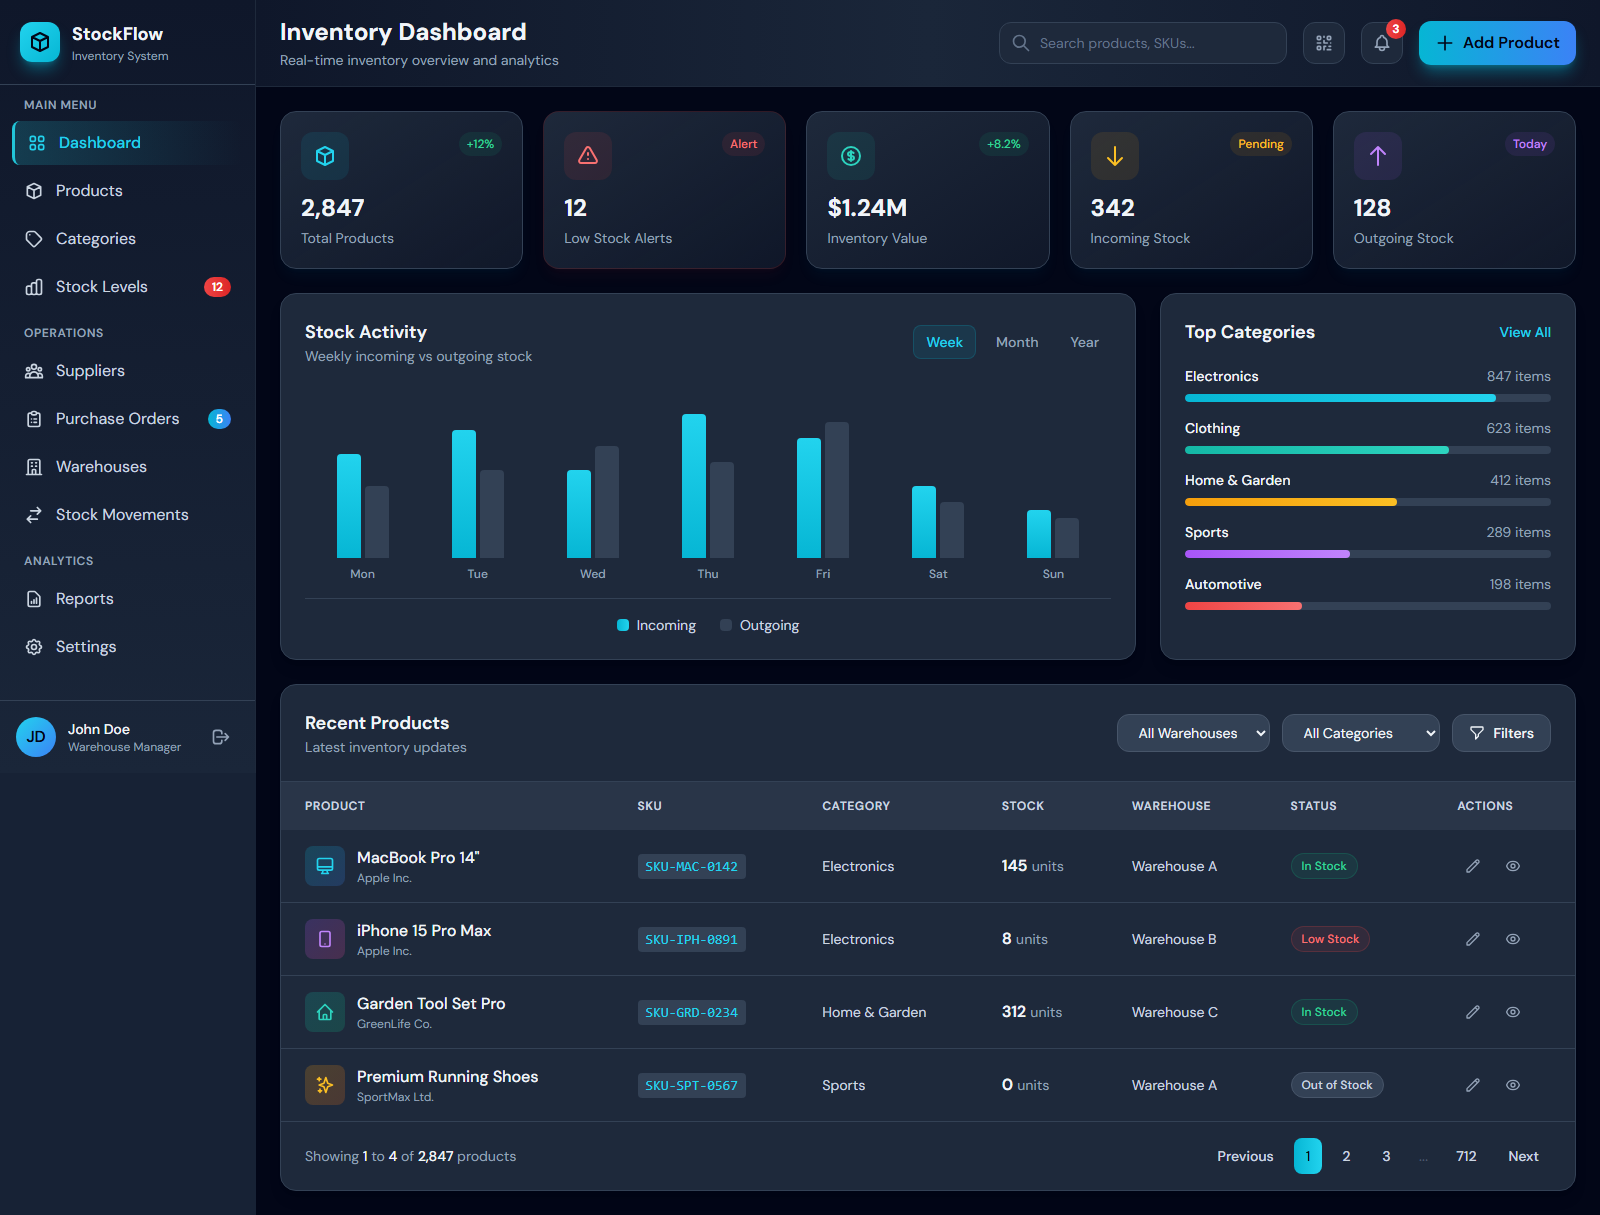Select the Stock Movements sidebar icon
1600x1215 pixels.
pos(33,514)
